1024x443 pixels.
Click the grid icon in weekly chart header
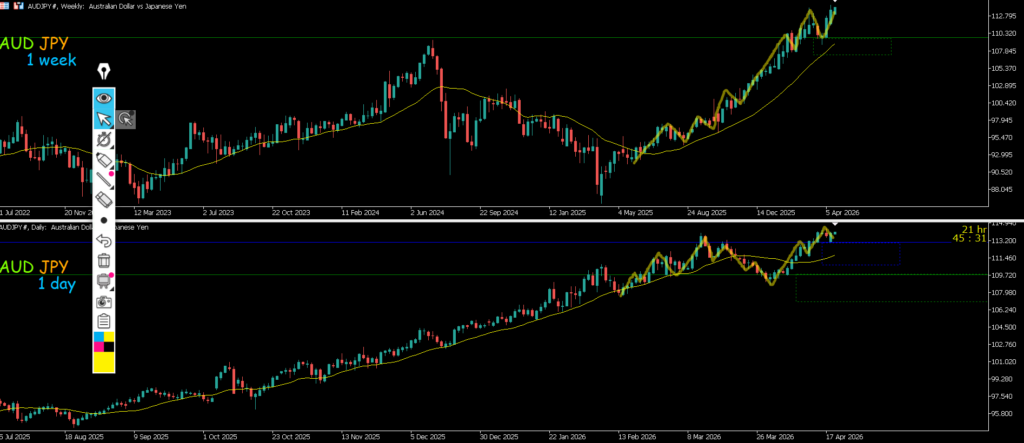pos(6,5)
